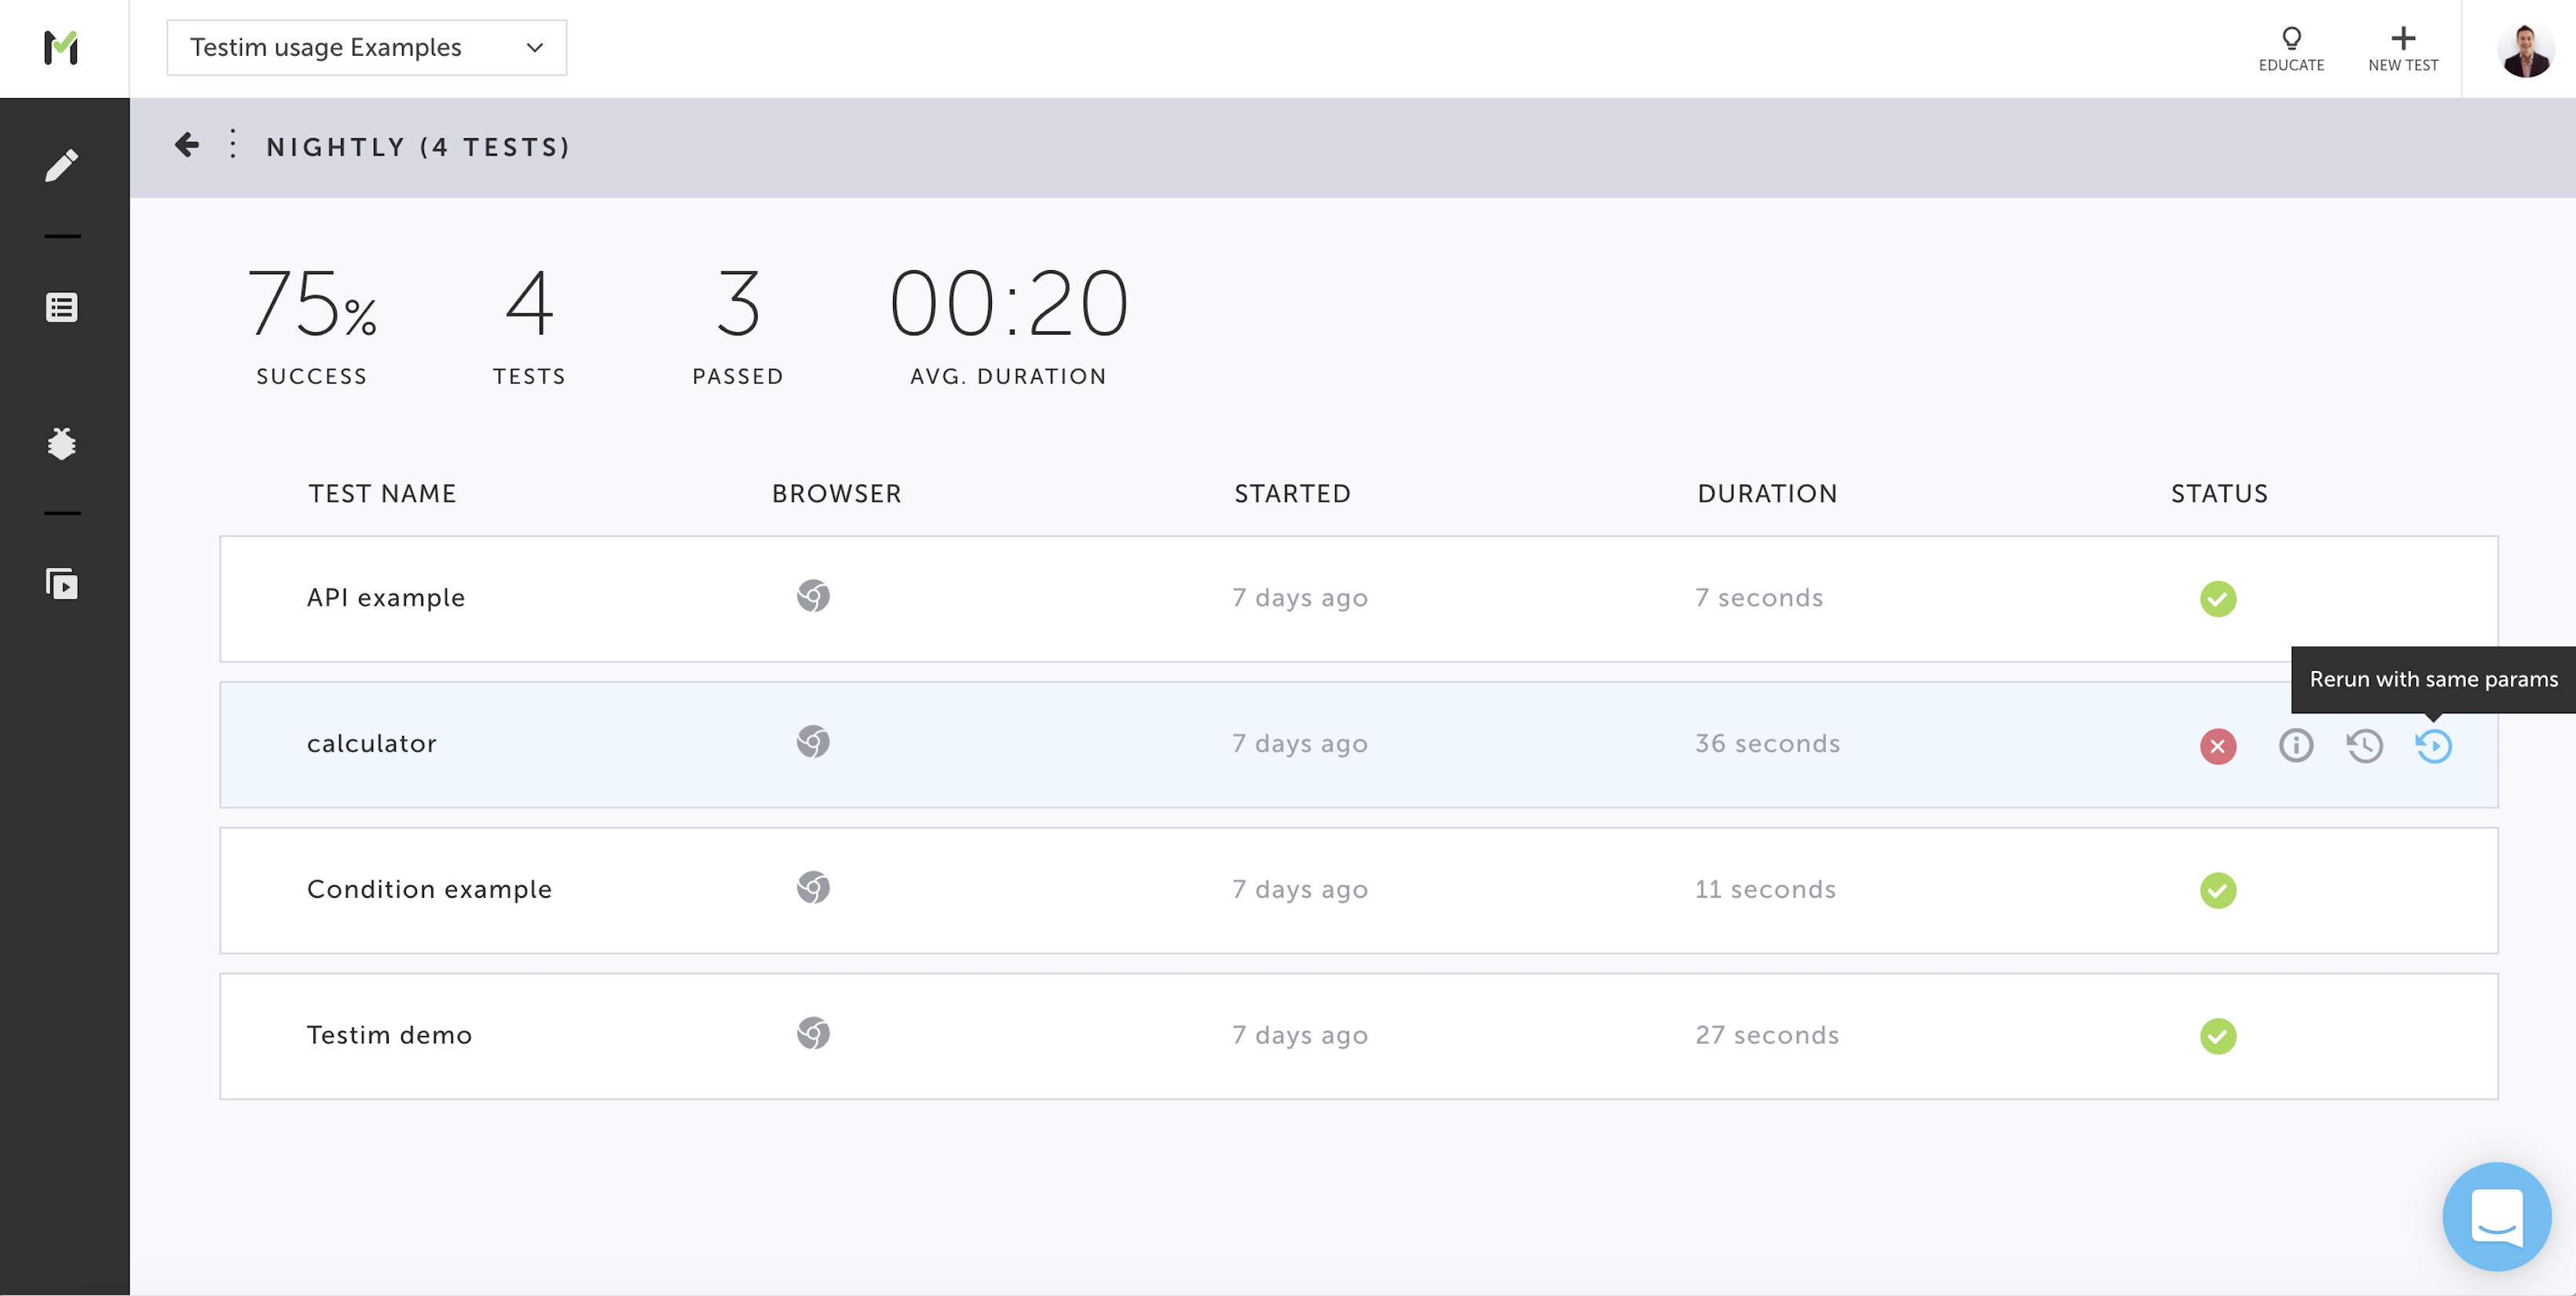Screen dimensions: 2576x1296
Task: Open the user profile avatar
Action: pyautogui.click(x=2525, y=49)
